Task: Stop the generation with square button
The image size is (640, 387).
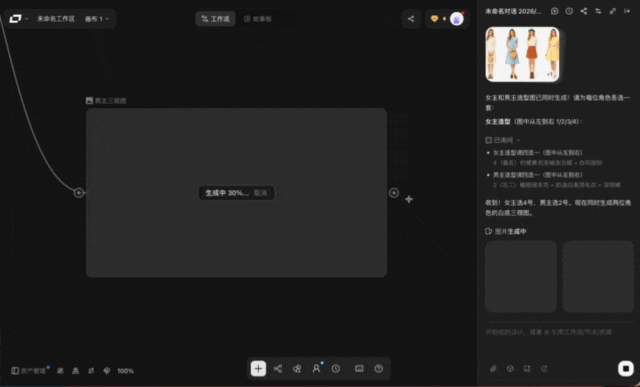Action: pos(626,368)
